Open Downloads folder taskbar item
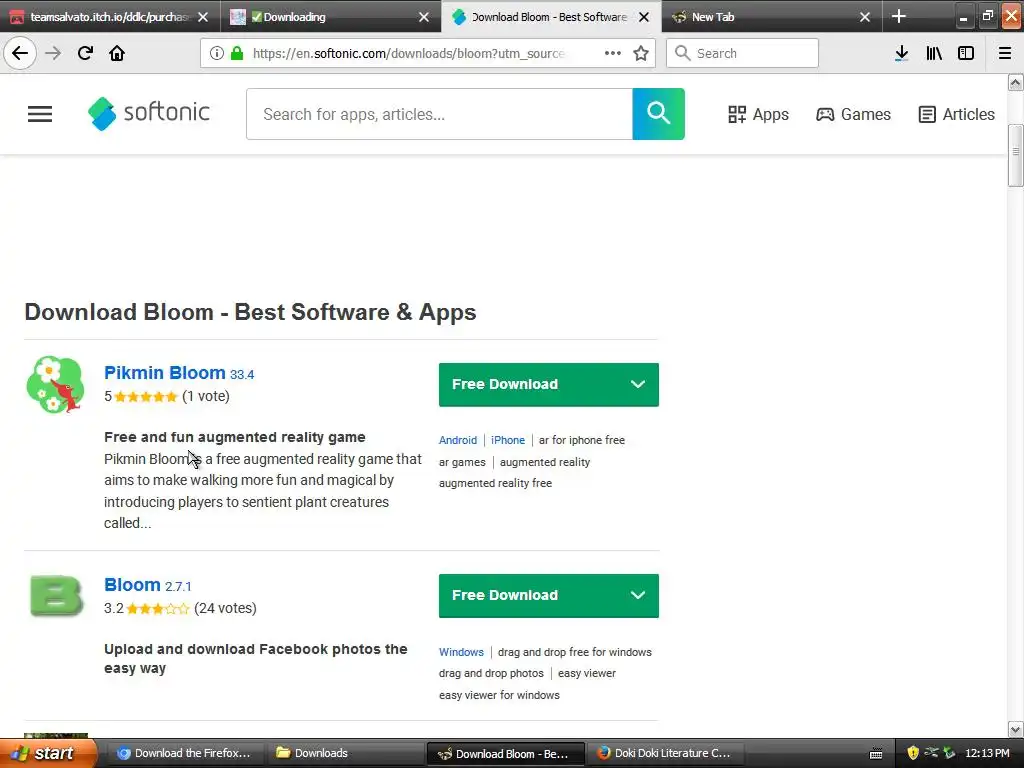The height and width of the screenshot is (768, 1024). pos(344,753)
